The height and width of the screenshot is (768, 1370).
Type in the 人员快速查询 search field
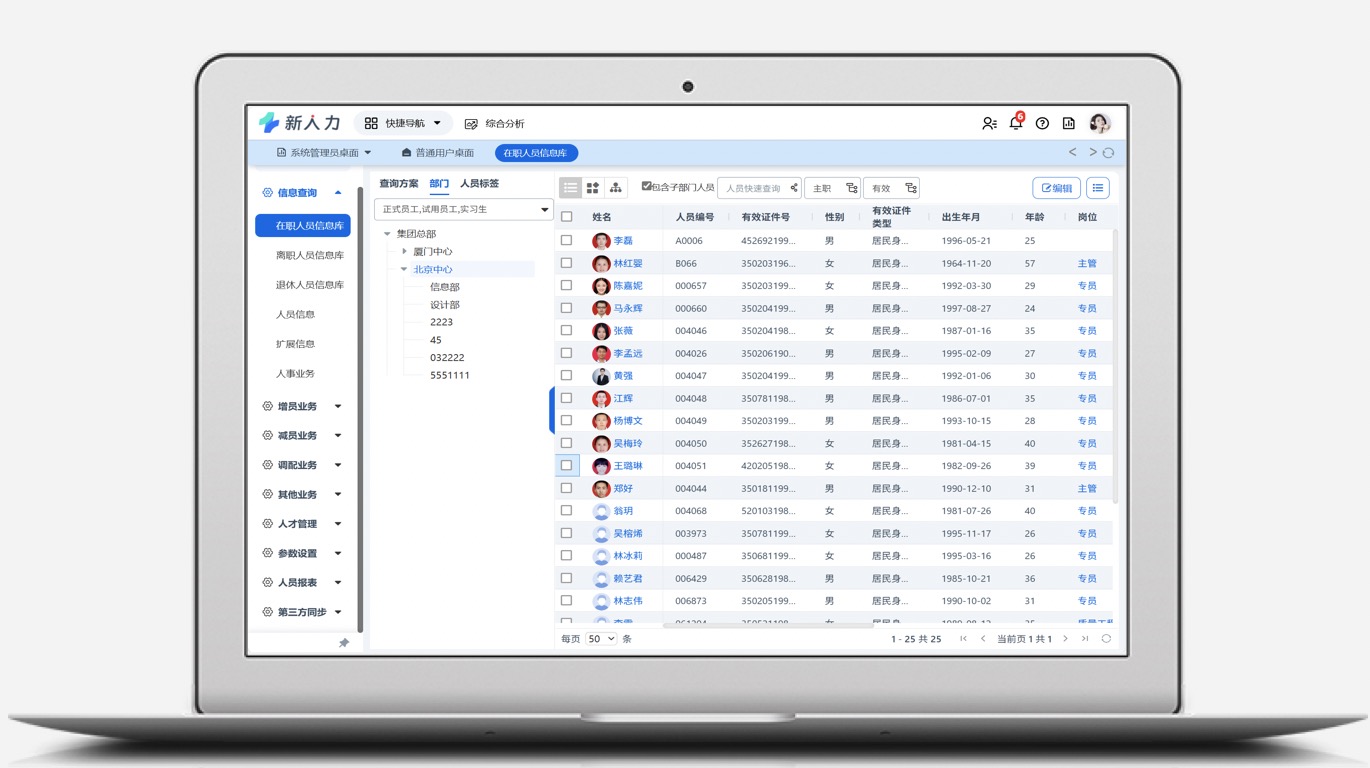click(x=752, y=188)
